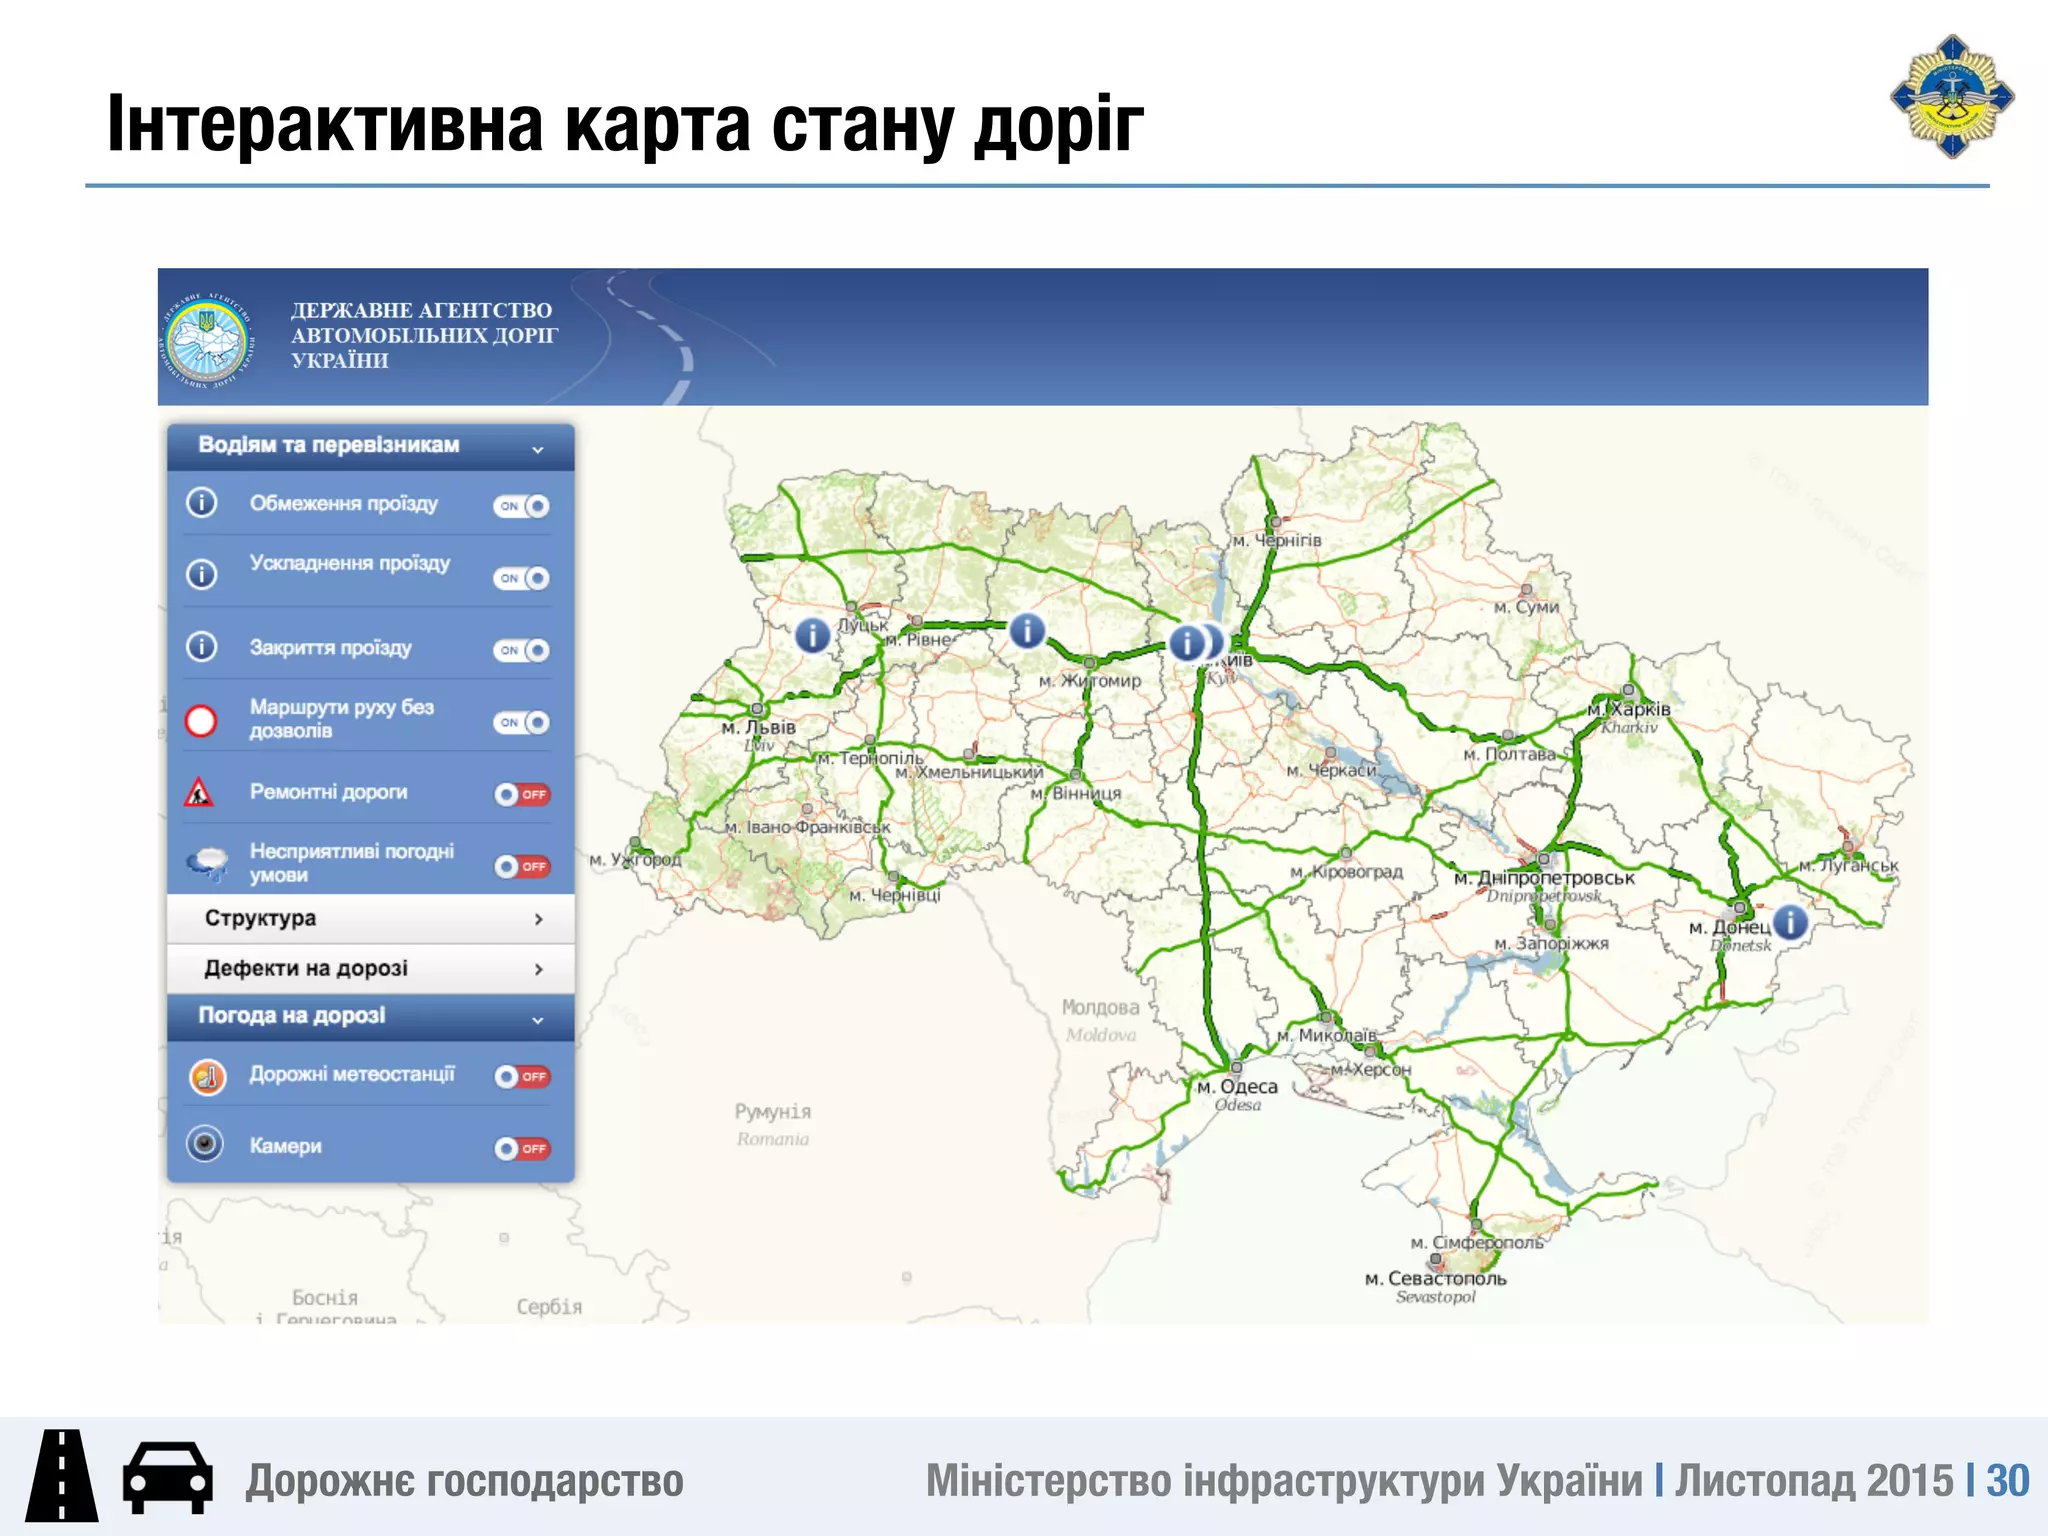Enable the Ремонтні дороги switch
This screenshot has height=1536, width=2048.
522,794
